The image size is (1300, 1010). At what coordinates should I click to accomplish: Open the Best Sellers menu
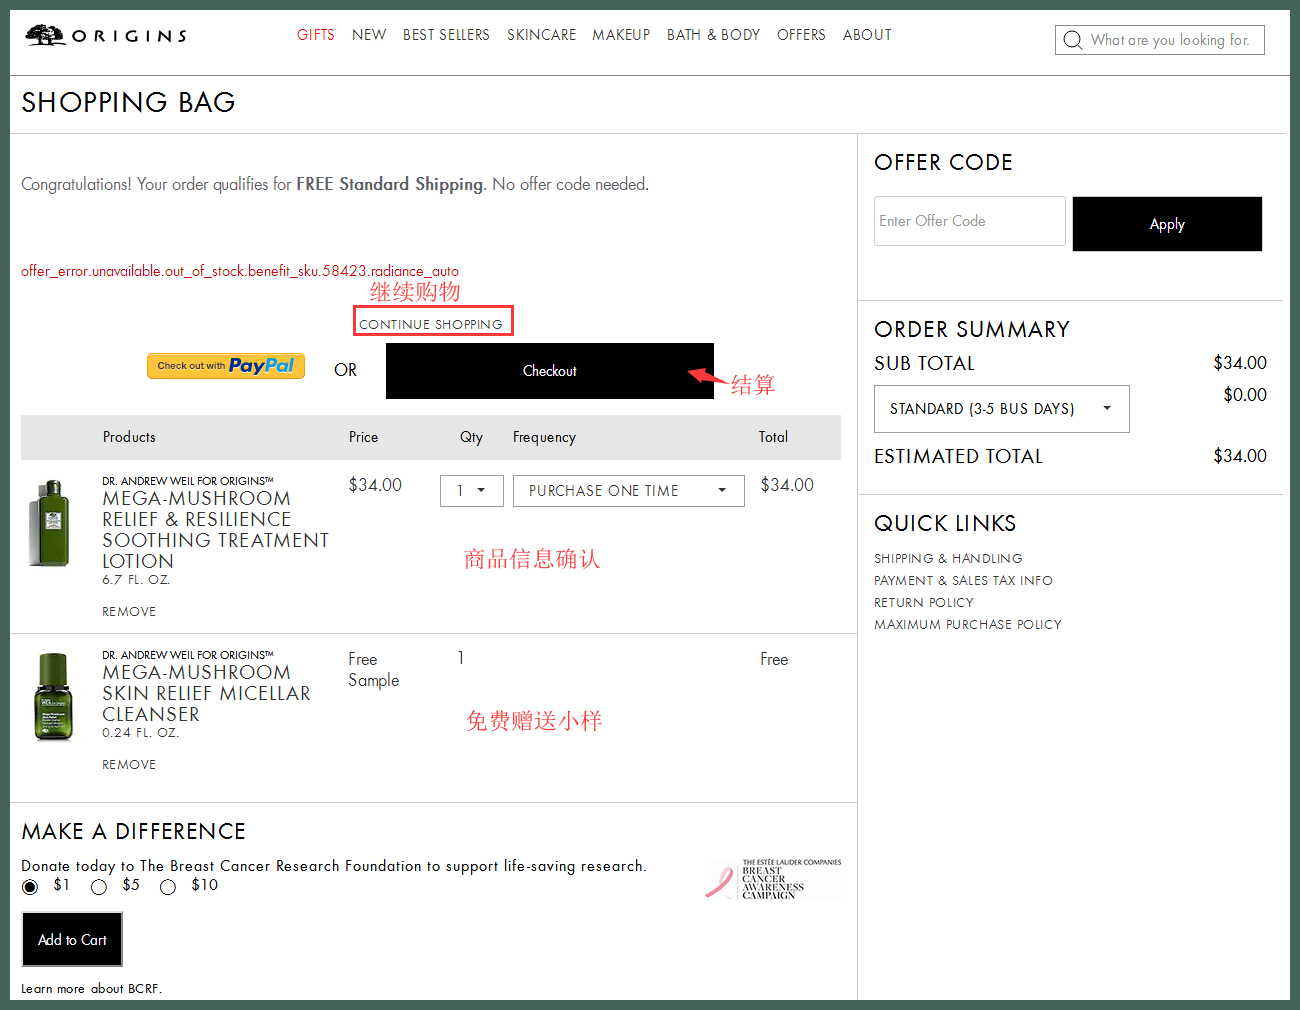[x=446, y=35]
